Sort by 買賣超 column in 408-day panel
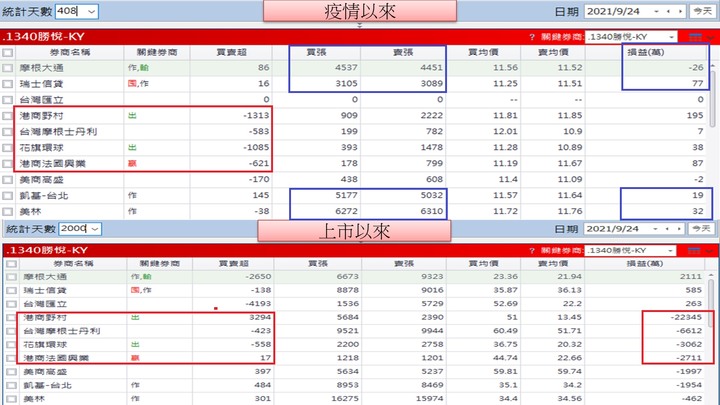The height and width of the screenshot is (405, 720). pyautogui.click(x=231, y=52)
